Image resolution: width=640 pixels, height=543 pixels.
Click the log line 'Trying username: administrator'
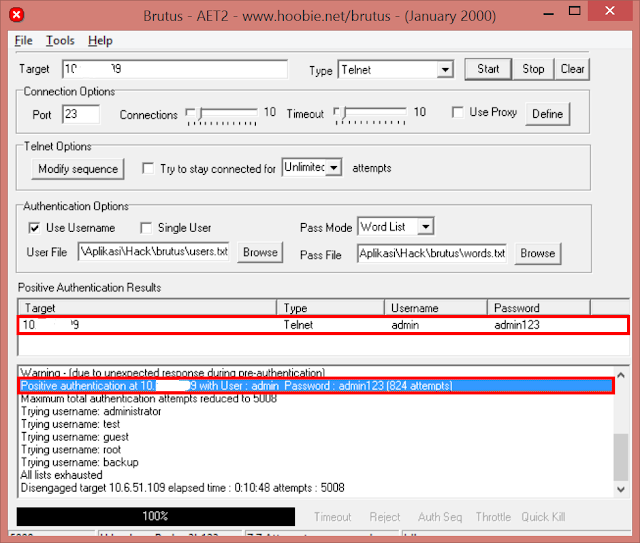point(91,411)
